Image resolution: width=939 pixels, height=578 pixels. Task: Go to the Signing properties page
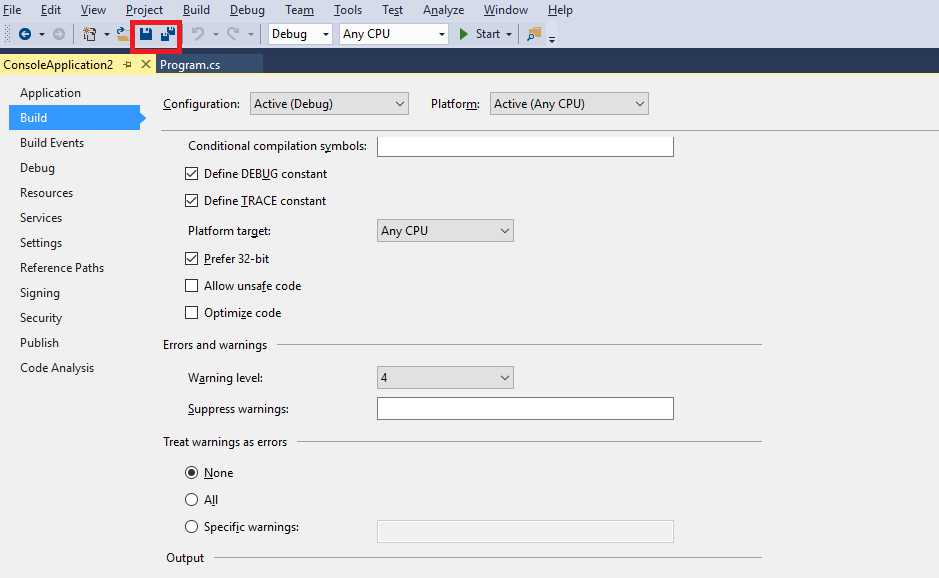(40, 293)
